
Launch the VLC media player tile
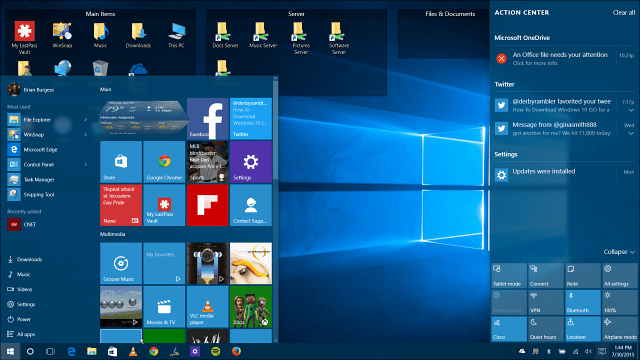click(x=207, y=307)
